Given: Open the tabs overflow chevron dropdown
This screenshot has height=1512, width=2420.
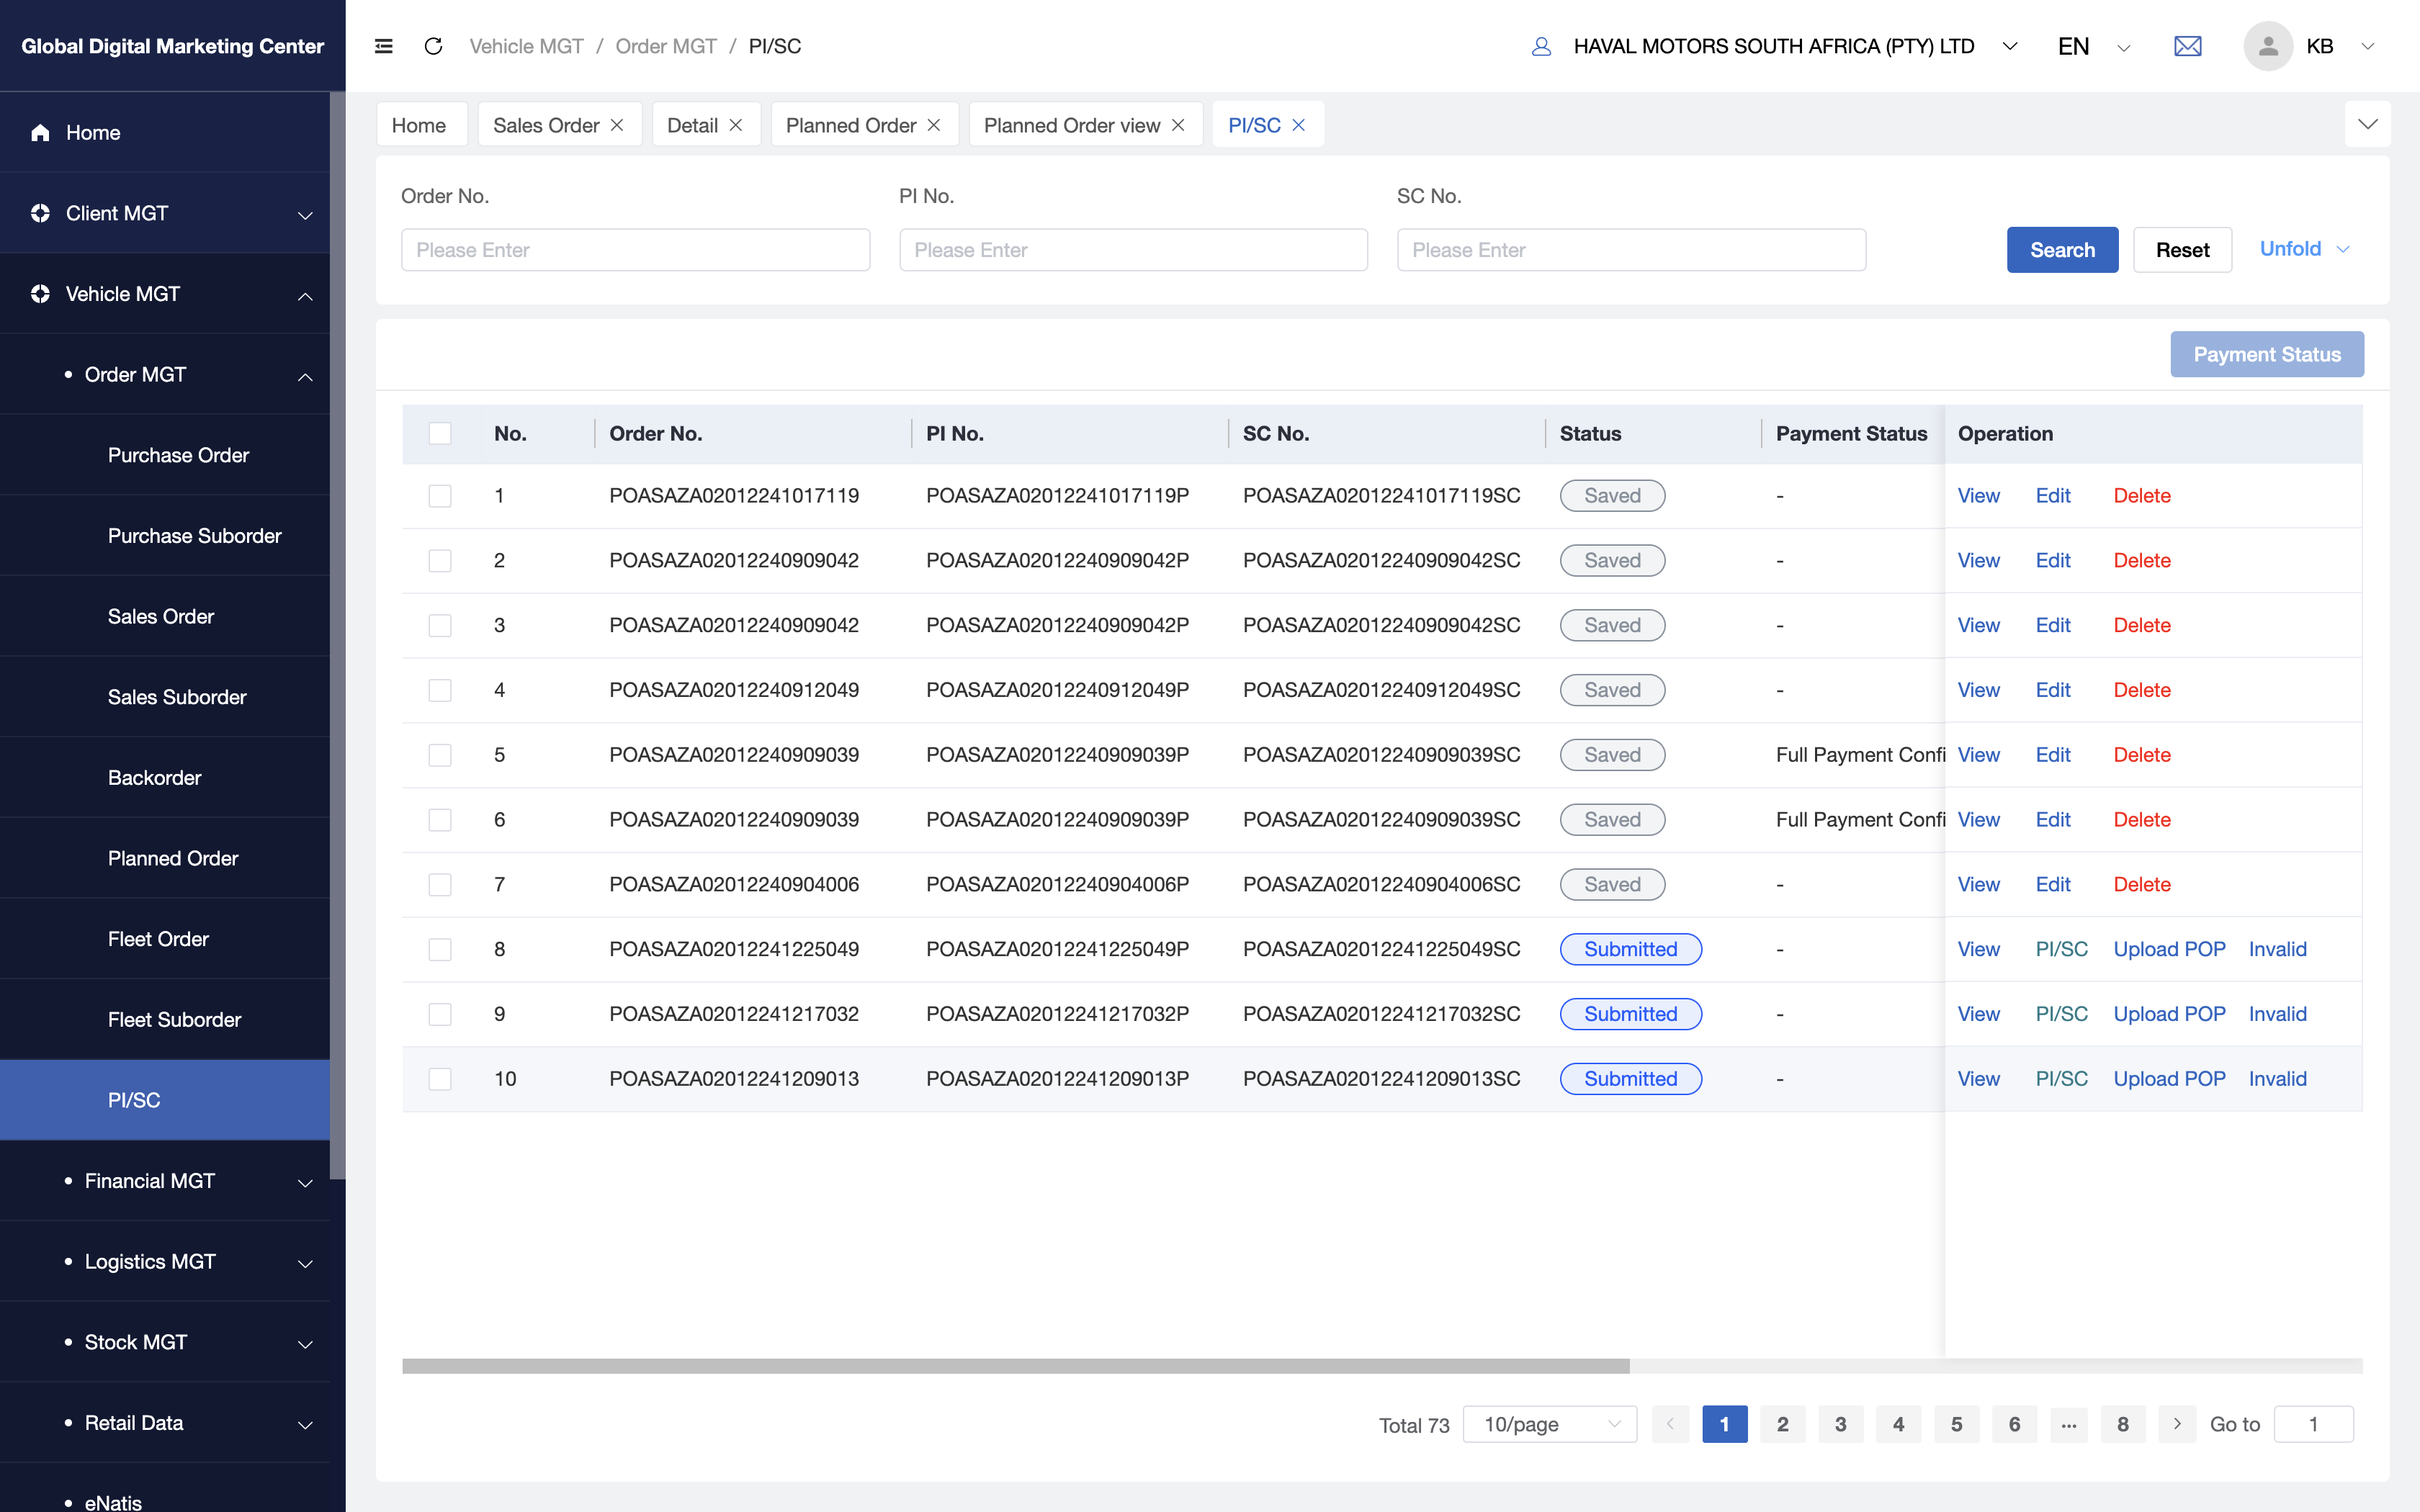Looking at the screenshot, I should pos(2367,124).
